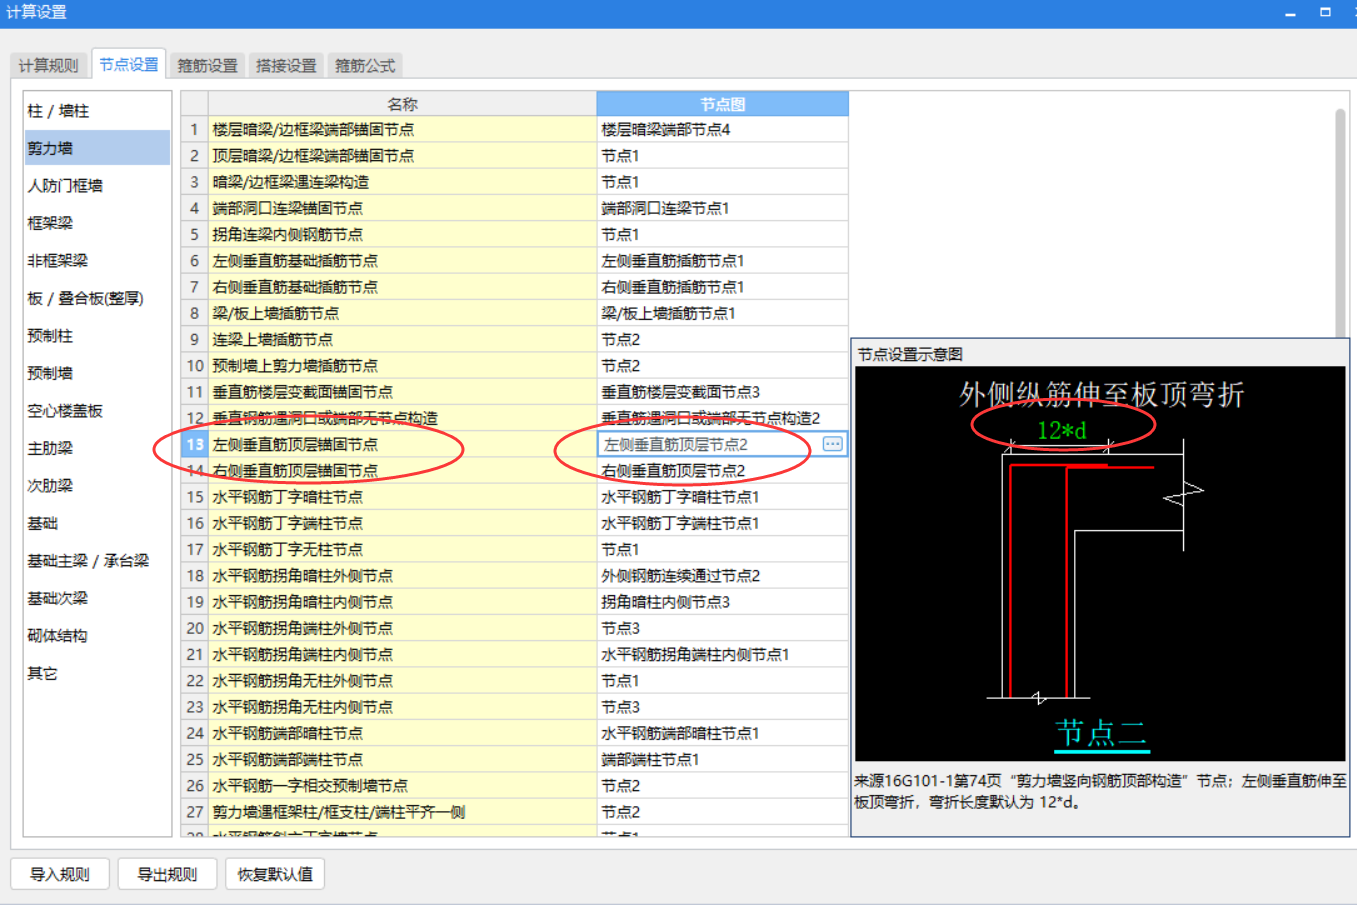Select row 水平钢筋拐角暗柱内侧节点
This screenshot has width=1357, height=905.
tap(402, 602)
